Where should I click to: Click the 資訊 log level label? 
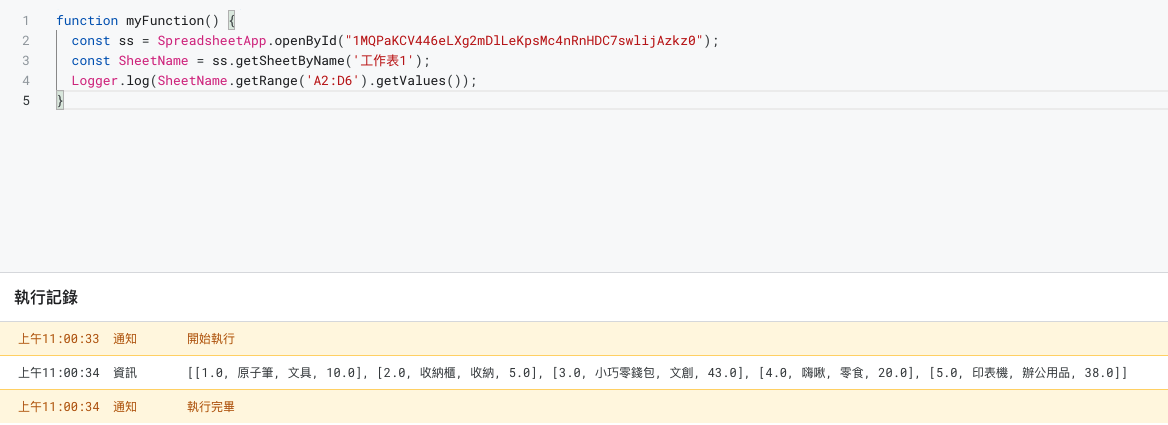pyautogui.click(x=125, y=373)
